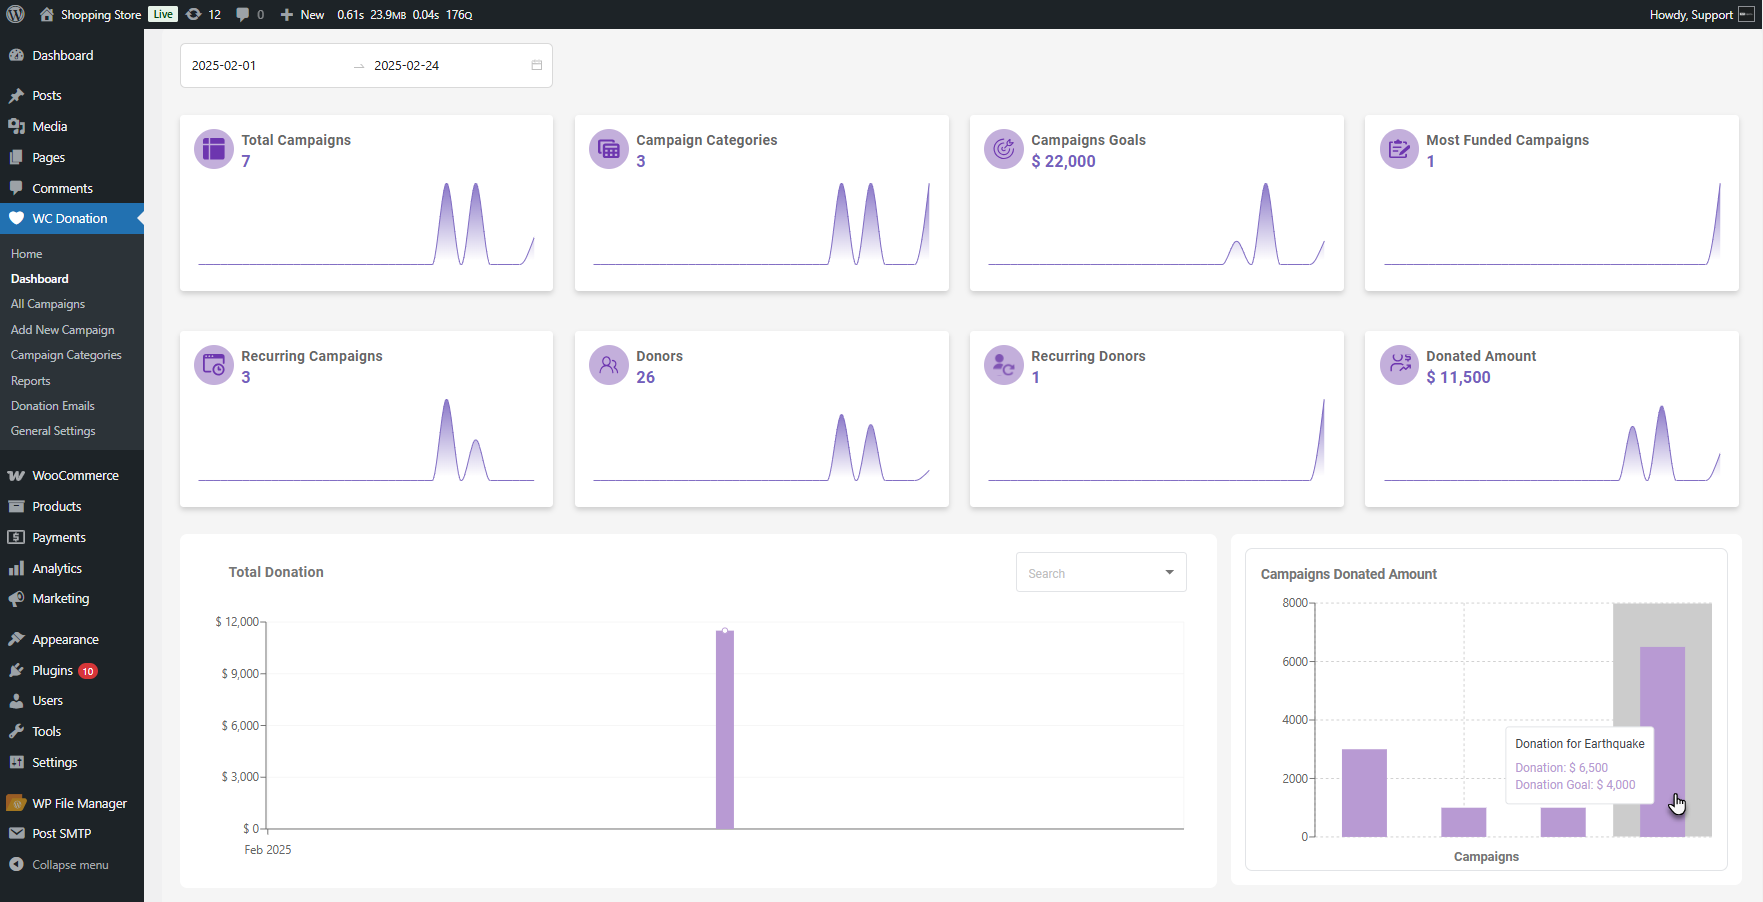
Task: Click the Campaigns Goals target icon
Action: [x=1003, y=149]
